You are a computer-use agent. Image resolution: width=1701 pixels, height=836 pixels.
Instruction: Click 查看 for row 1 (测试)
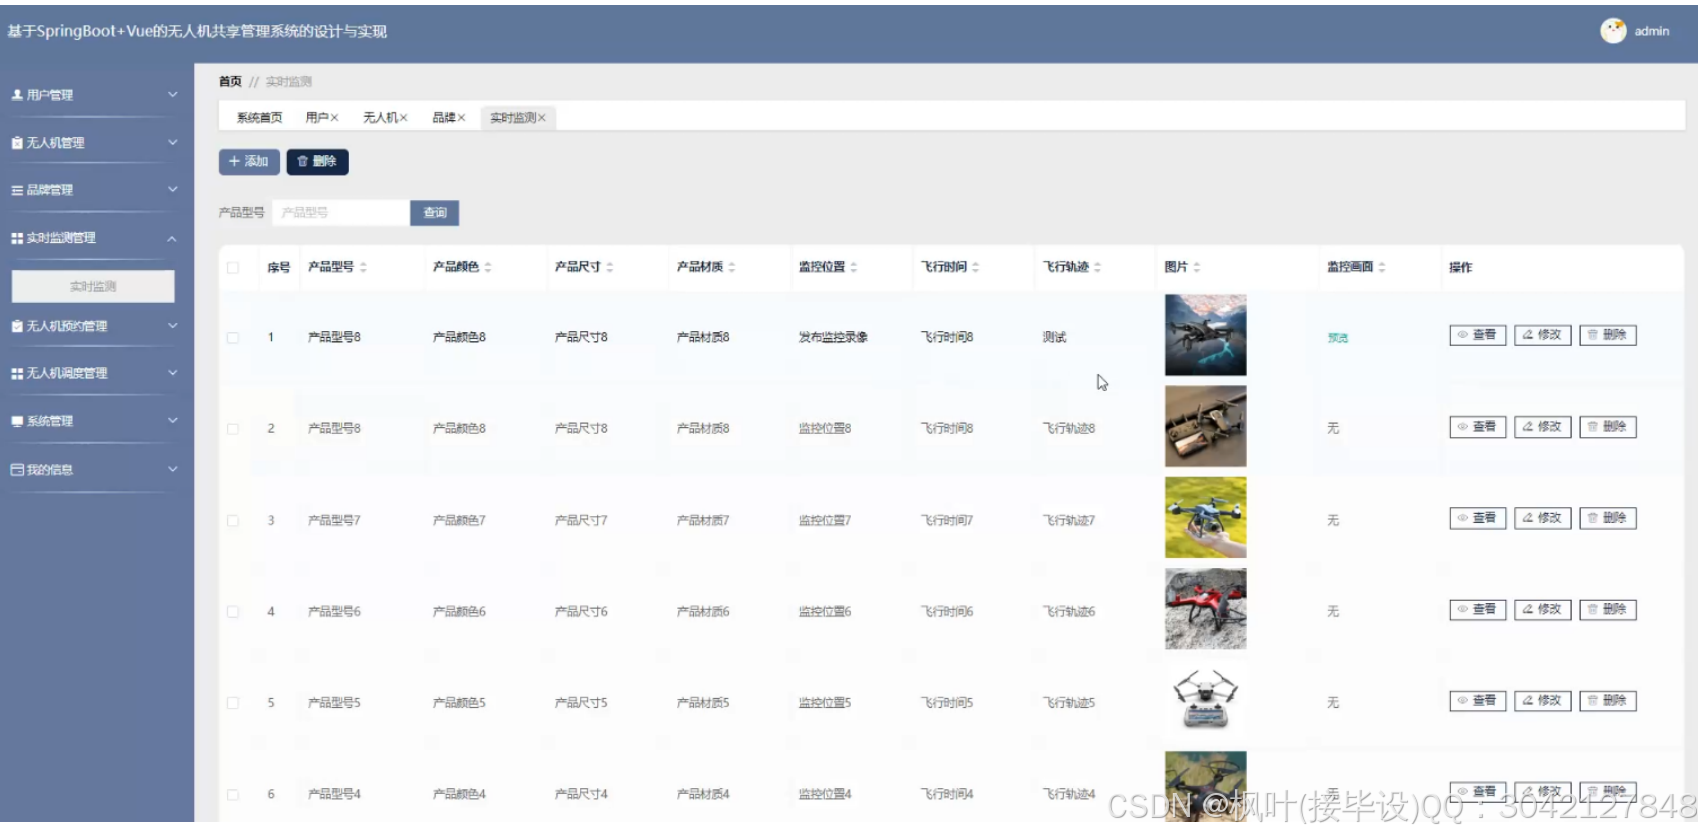point(1477,335)
